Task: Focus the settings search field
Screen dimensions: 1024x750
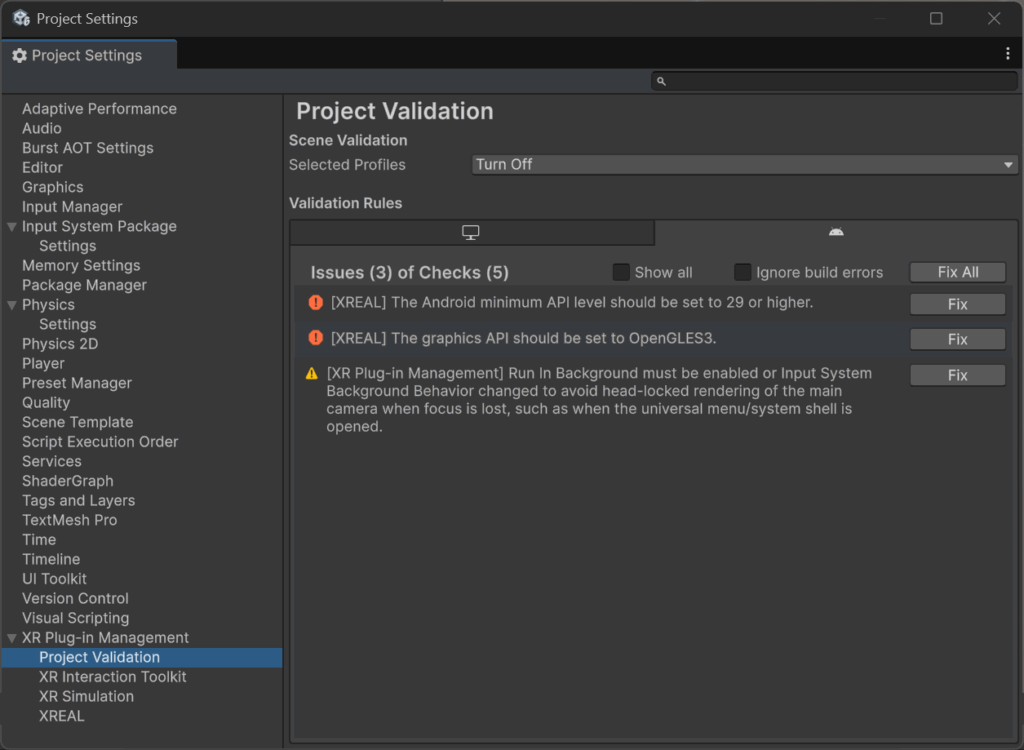Action: (x=835, y=81)
